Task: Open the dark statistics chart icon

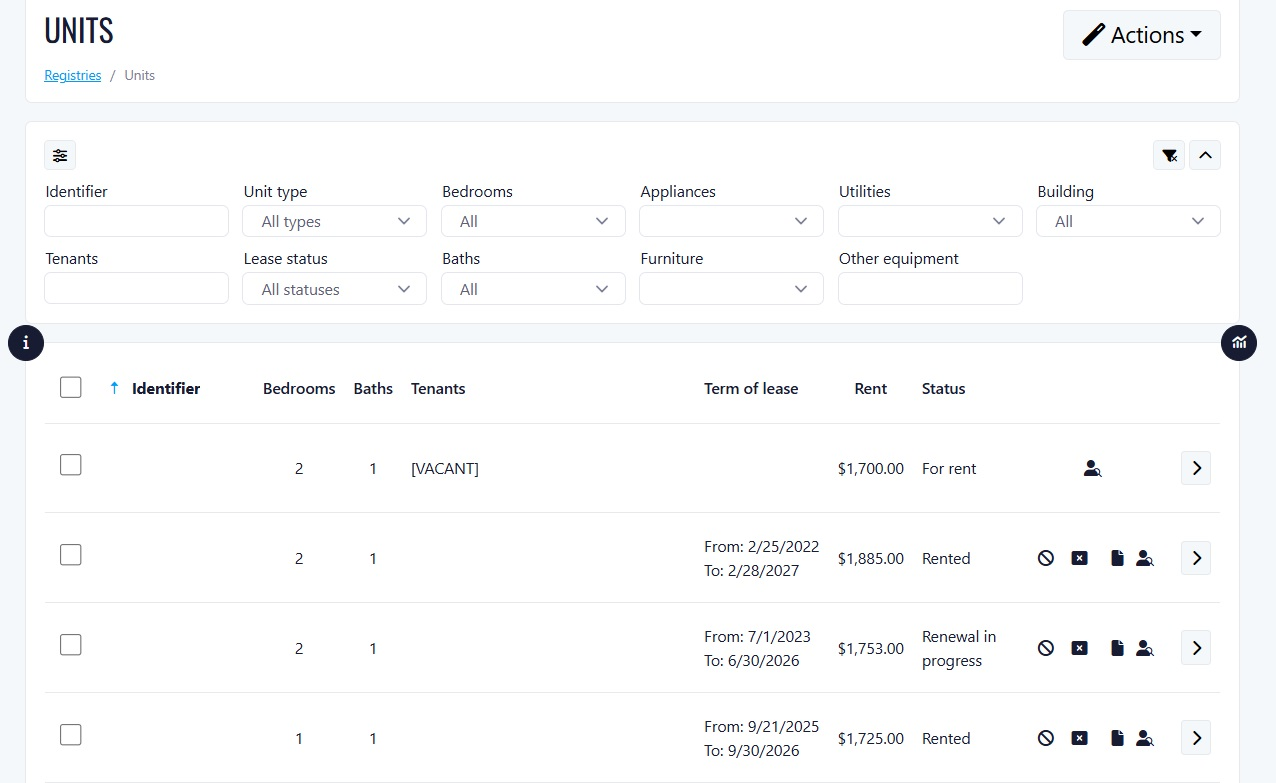Action: (x=1239, y=343)
